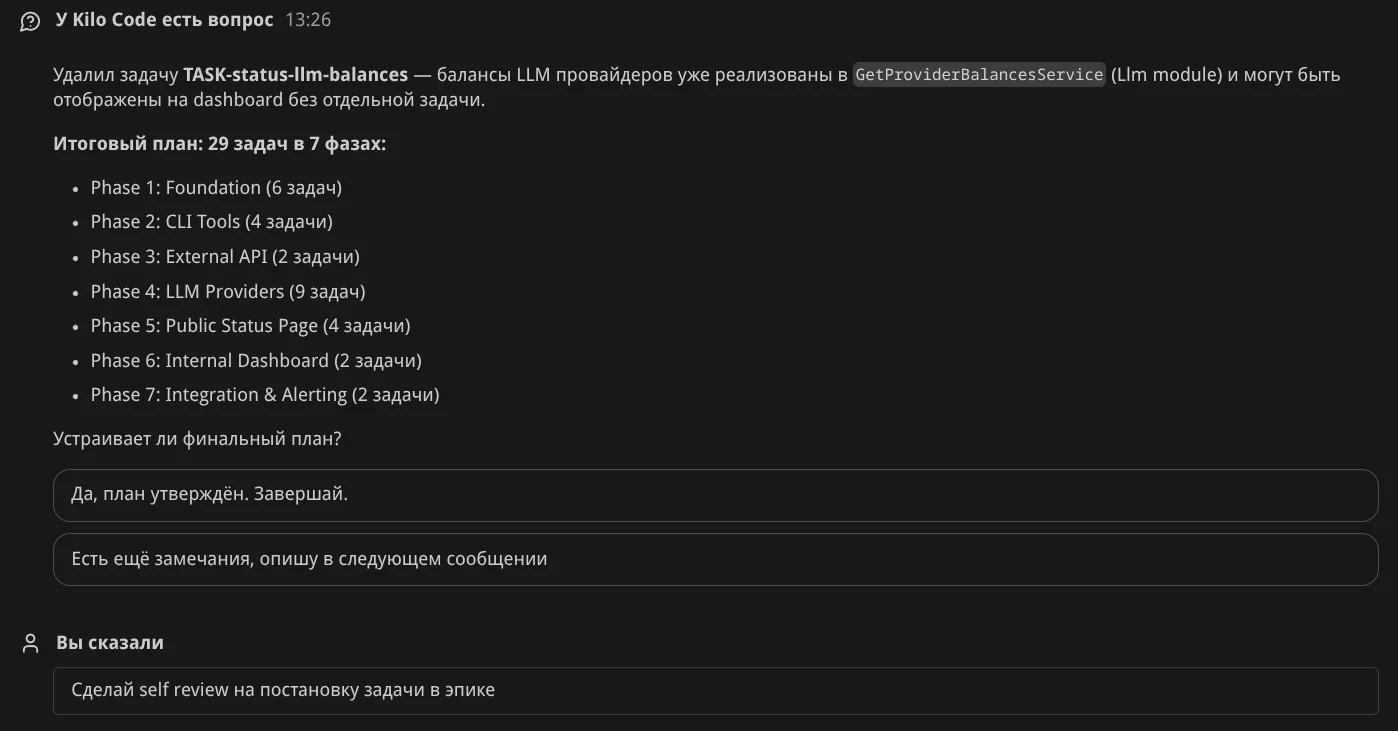The image size is (1398, 731).
Task: Click the bold TASK-status-llm-balances task name
Action: coord(295,75)
